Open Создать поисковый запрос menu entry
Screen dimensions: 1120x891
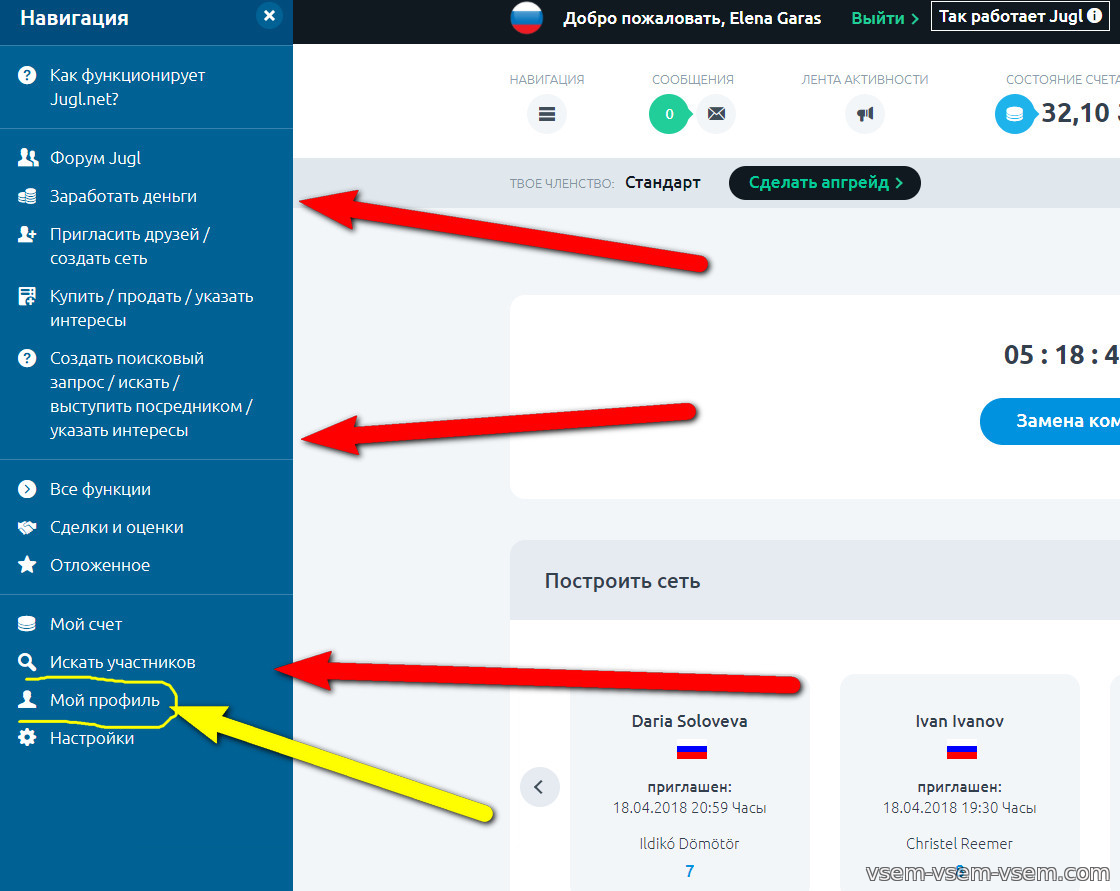151,394
